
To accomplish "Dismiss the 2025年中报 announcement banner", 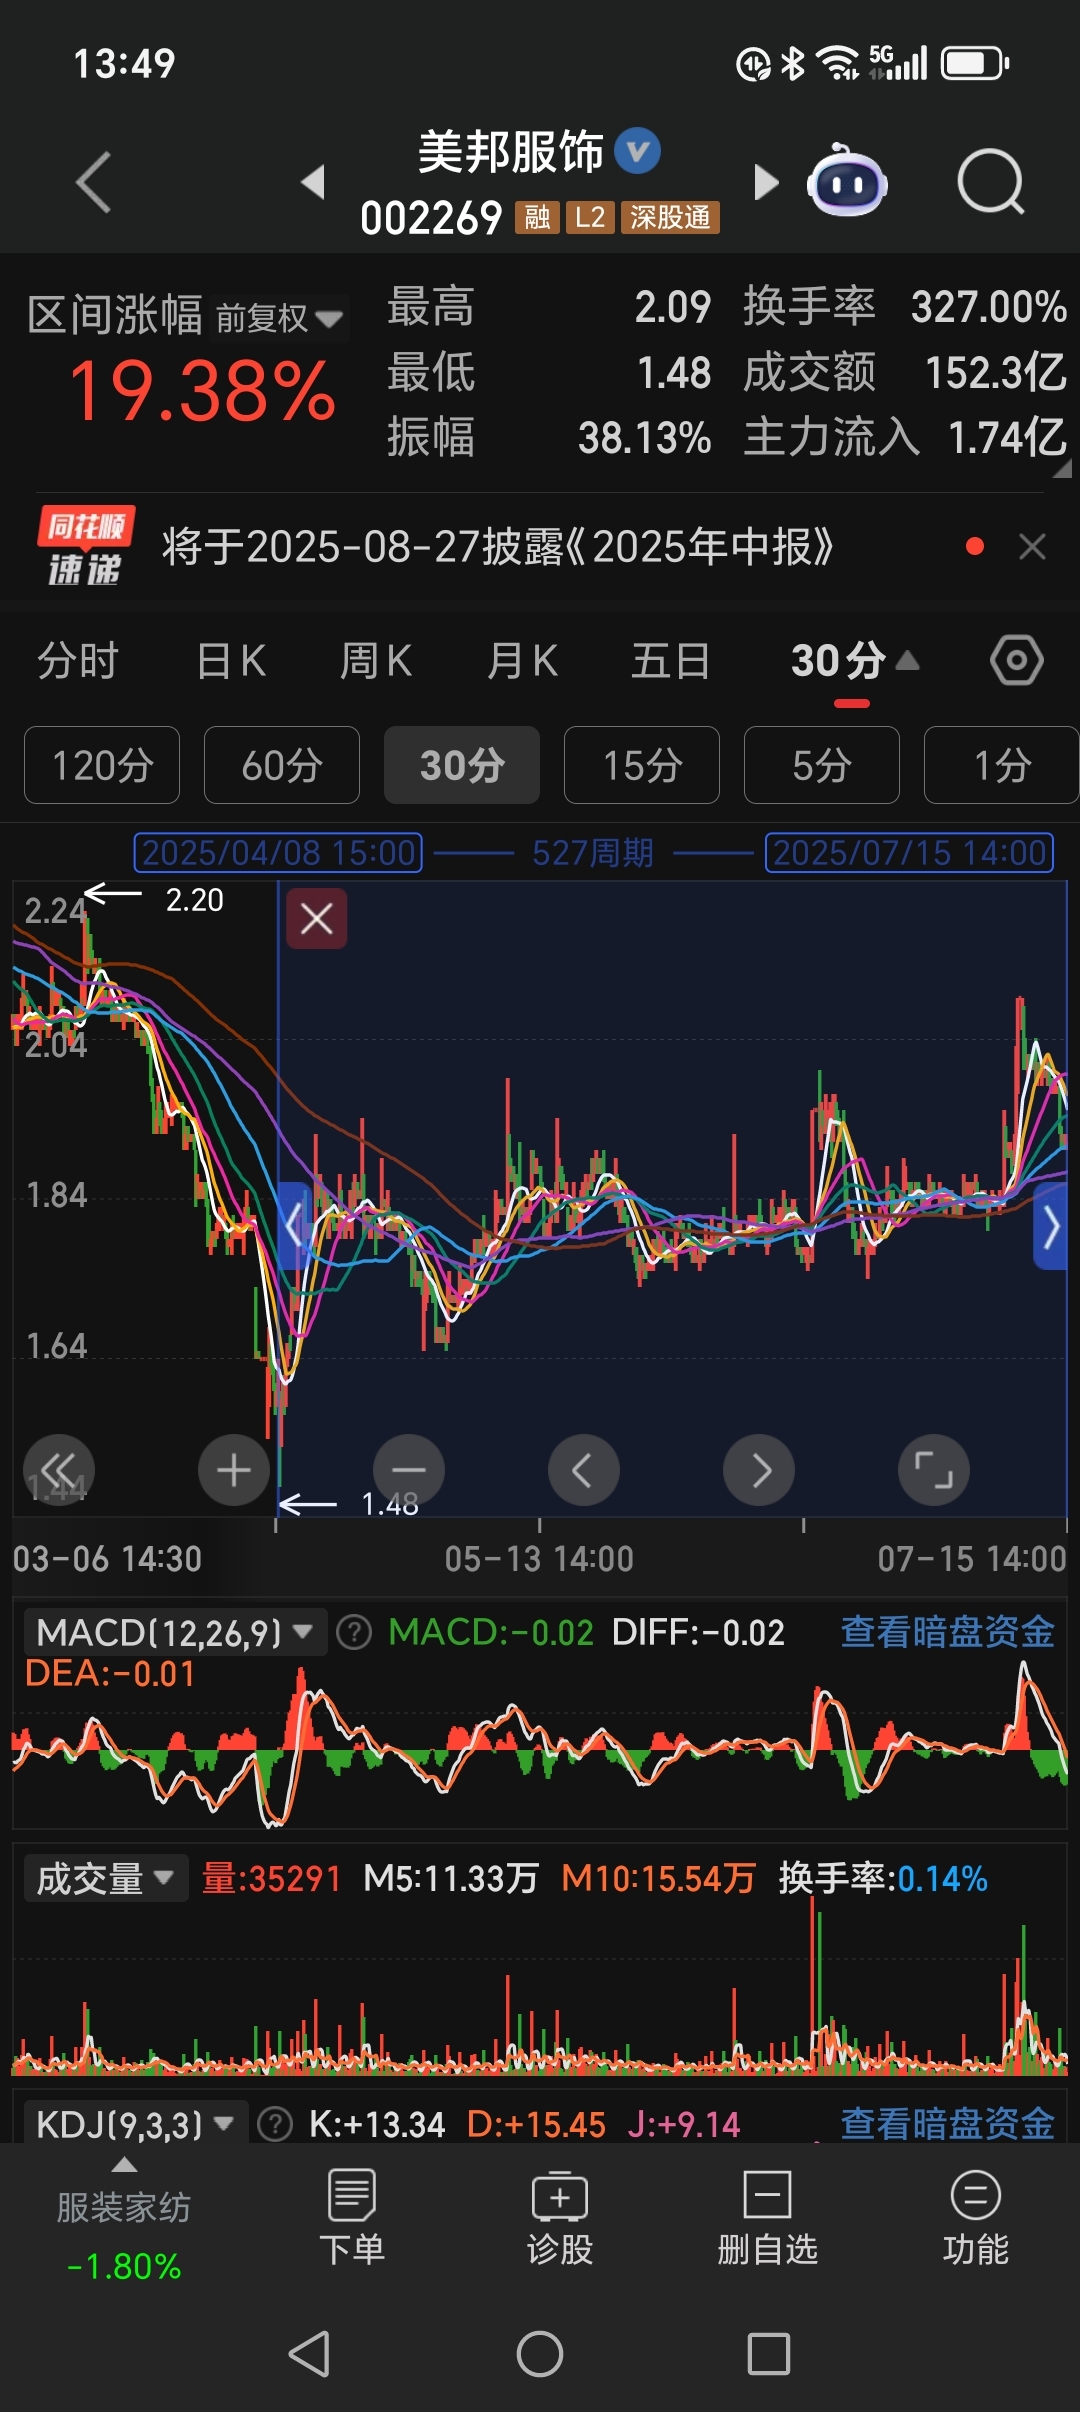I will pyautogui.click(x=1032, y=546).
